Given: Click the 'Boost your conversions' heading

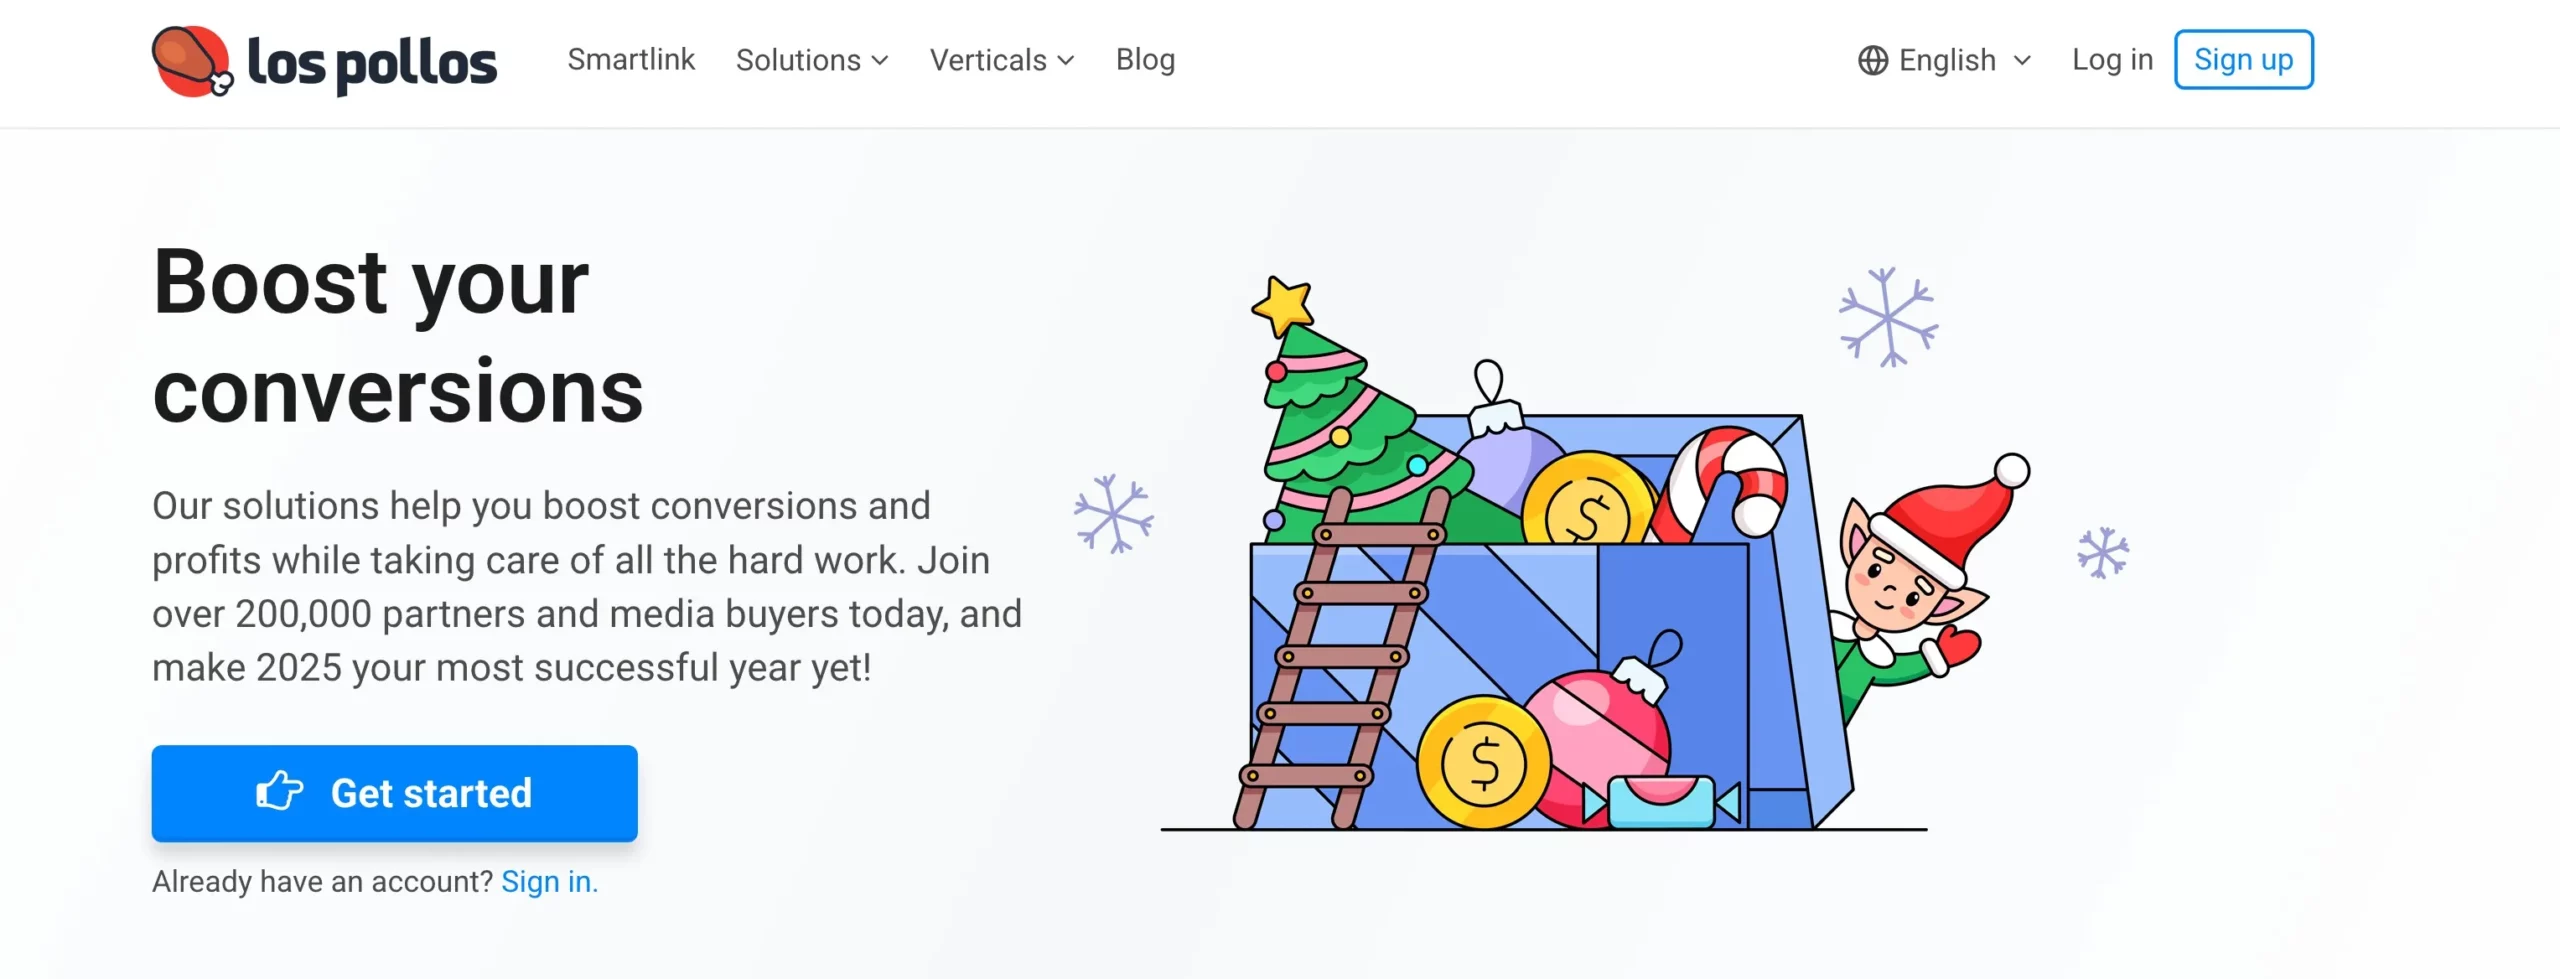Looking at the screenshot, I should pyautogui.click(x=398, y=336).
